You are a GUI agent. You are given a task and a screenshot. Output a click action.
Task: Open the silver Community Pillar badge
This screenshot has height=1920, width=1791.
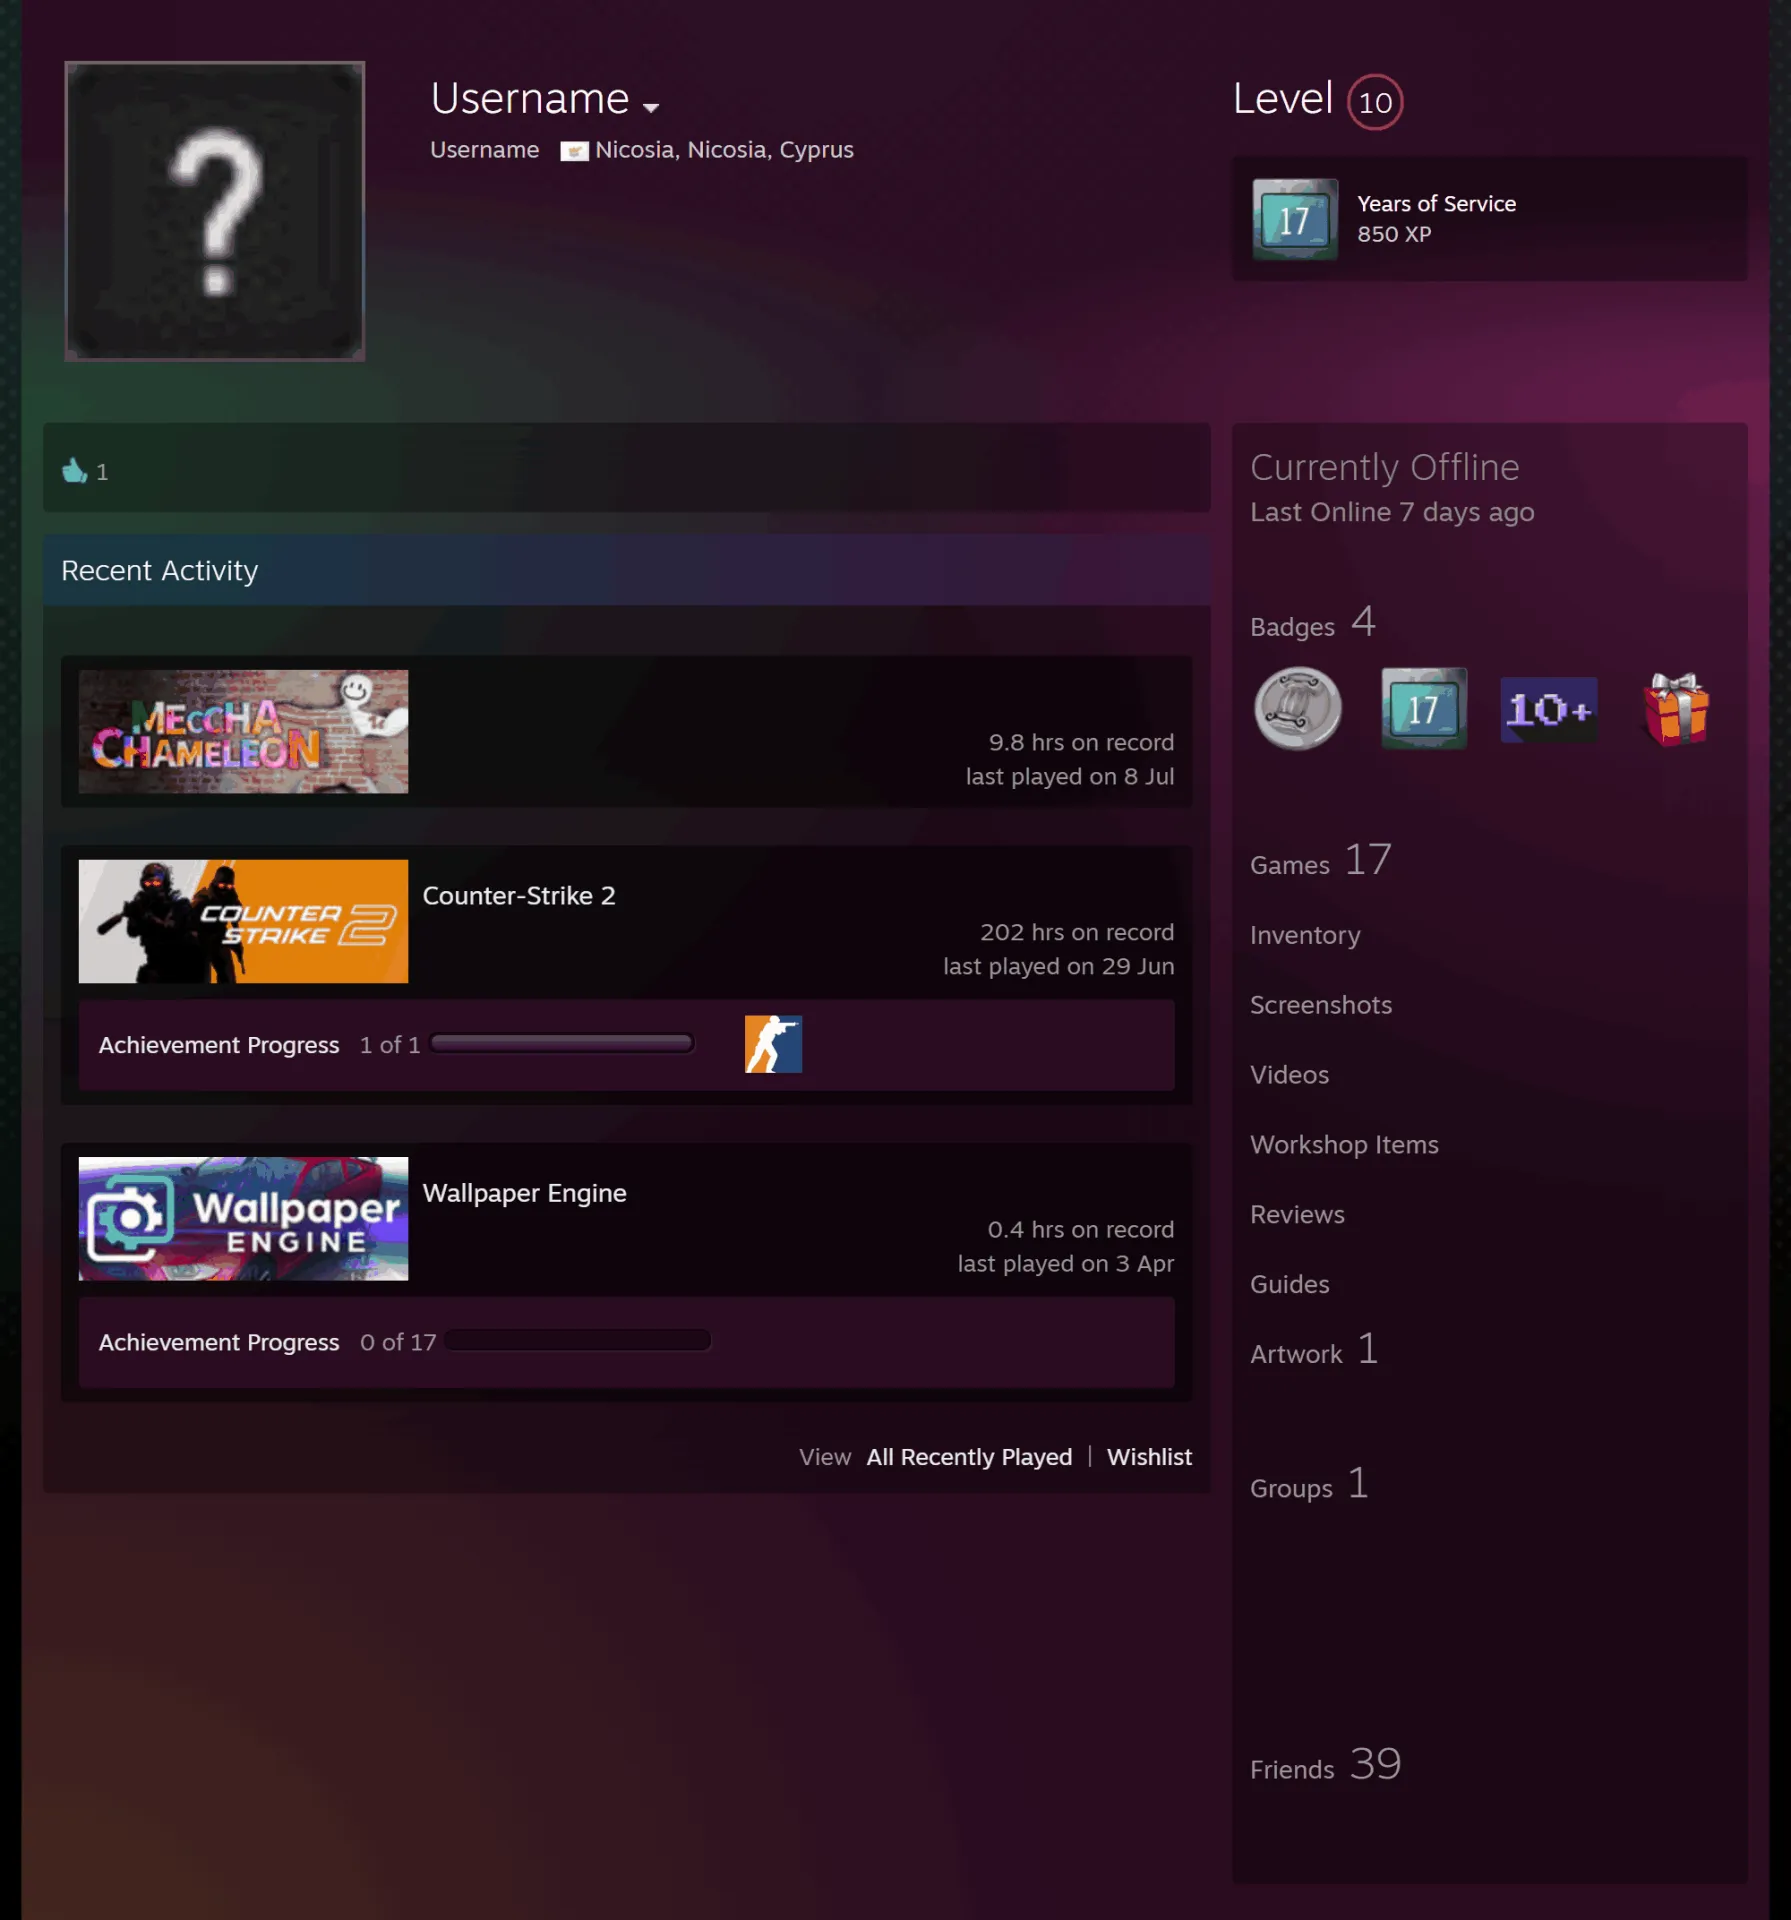click(x=1298, y=709)
